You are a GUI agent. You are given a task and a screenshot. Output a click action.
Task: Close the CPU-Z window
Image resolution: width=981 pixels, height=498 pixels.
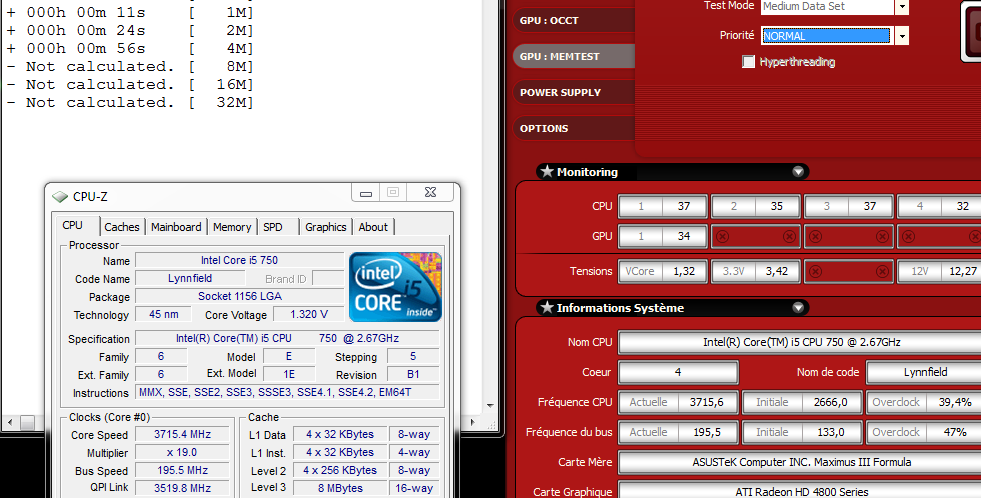coord(430,193)
